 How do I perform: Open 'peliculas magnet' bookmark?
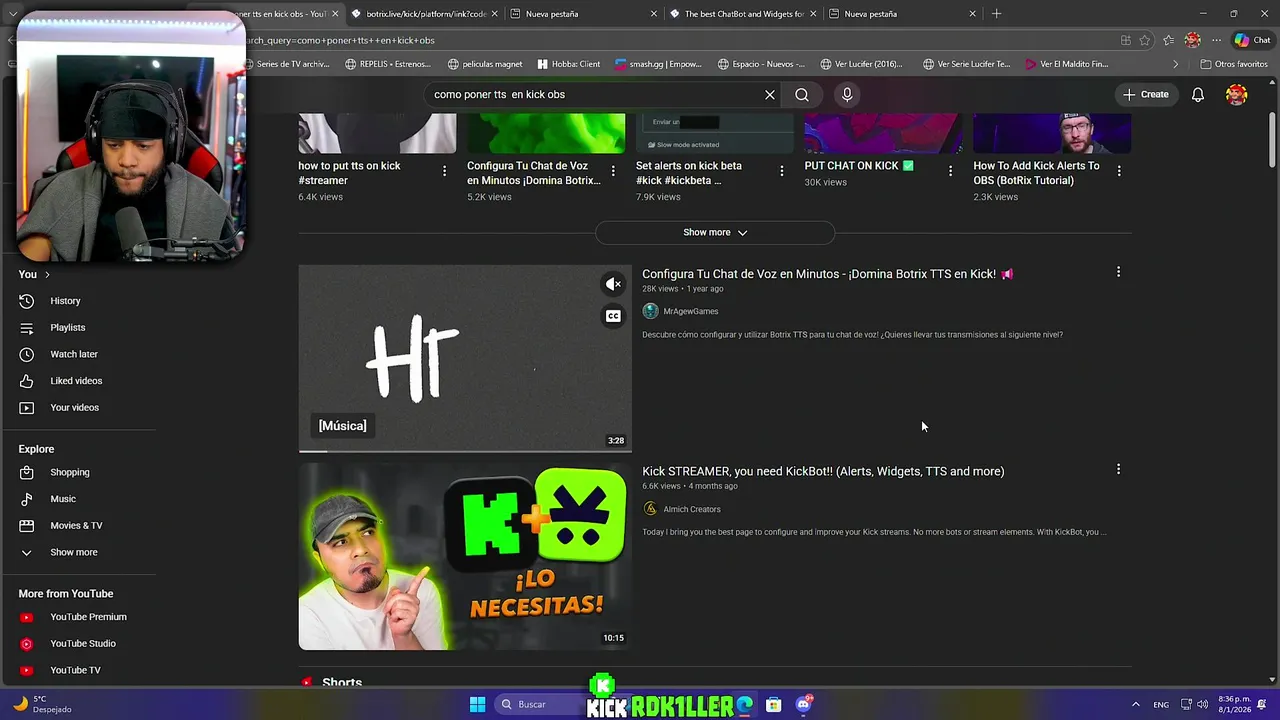pos(485,64)
